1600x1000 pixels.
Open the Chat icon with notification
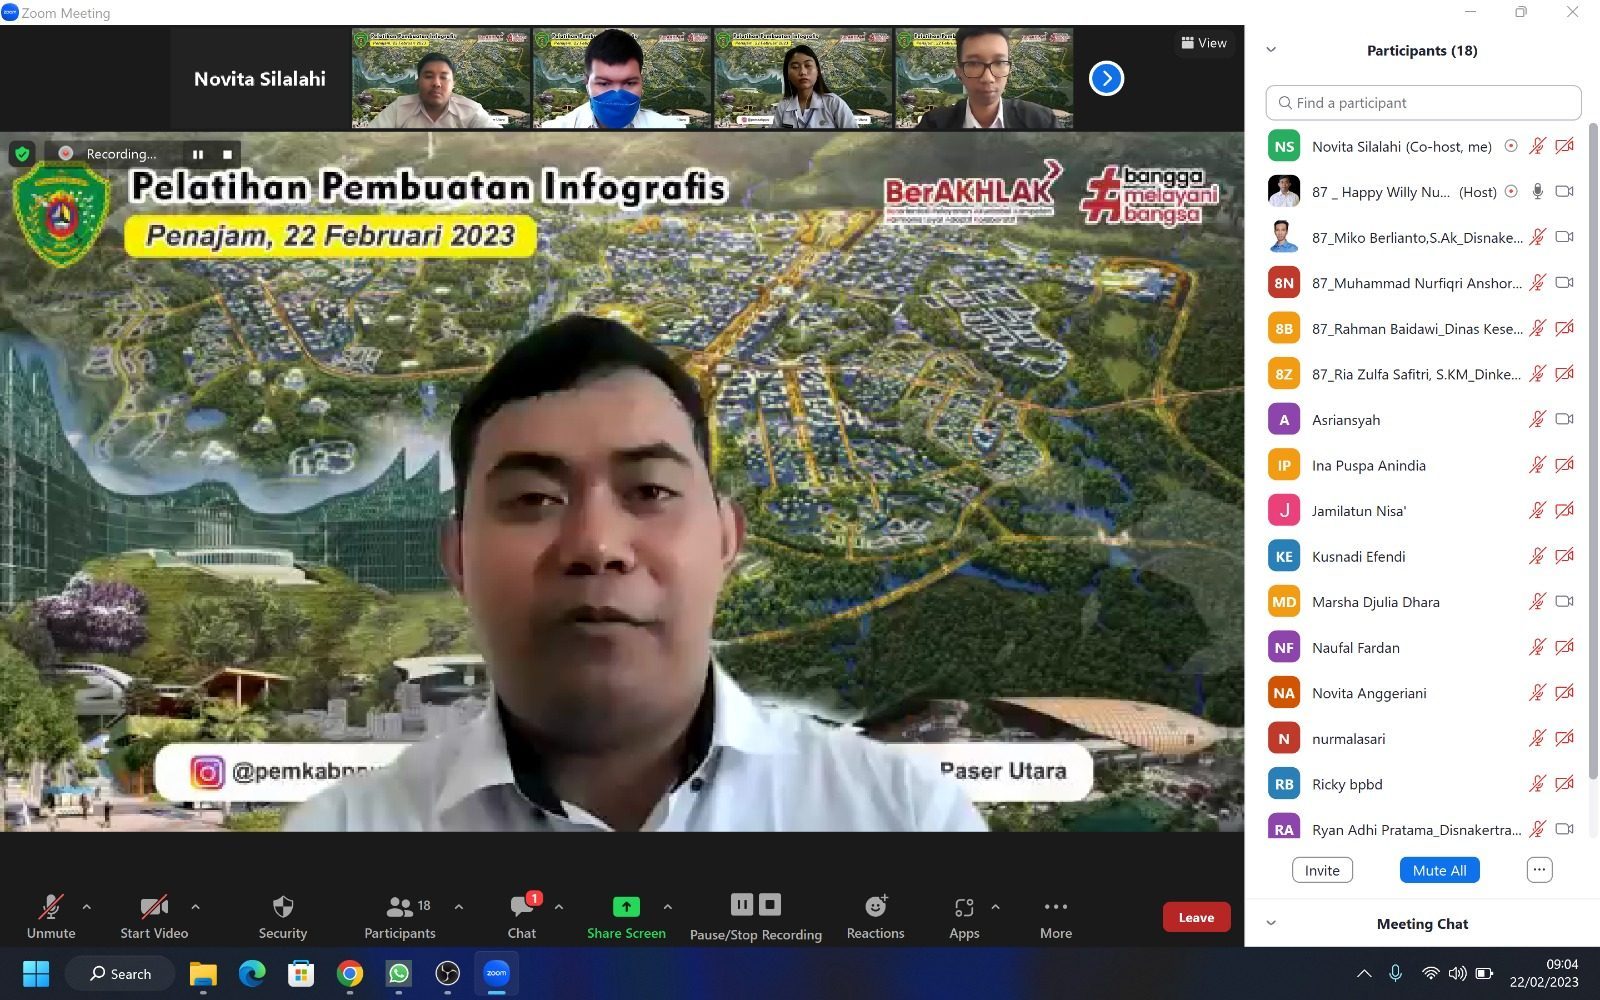[522, 906]
